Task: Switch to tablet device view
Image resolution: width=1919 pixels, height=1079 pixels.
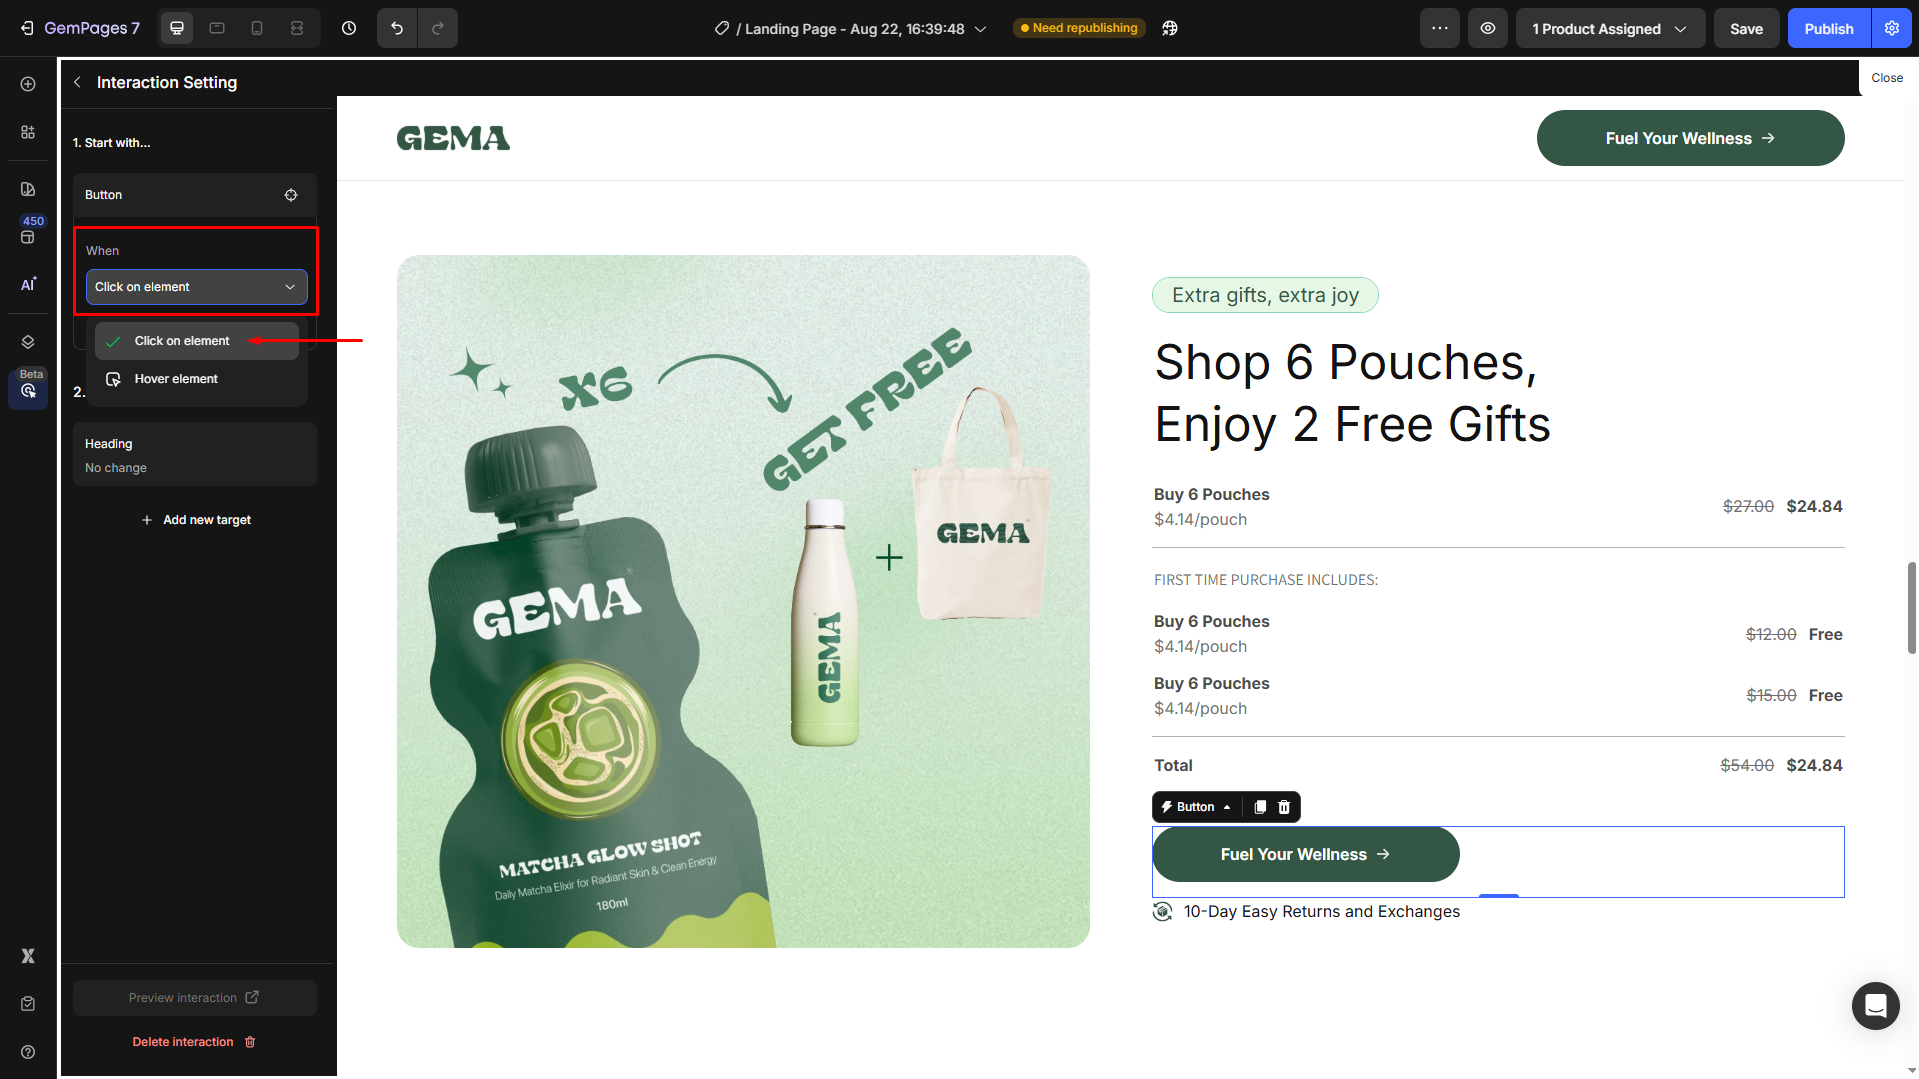Action: coord(217,29)
